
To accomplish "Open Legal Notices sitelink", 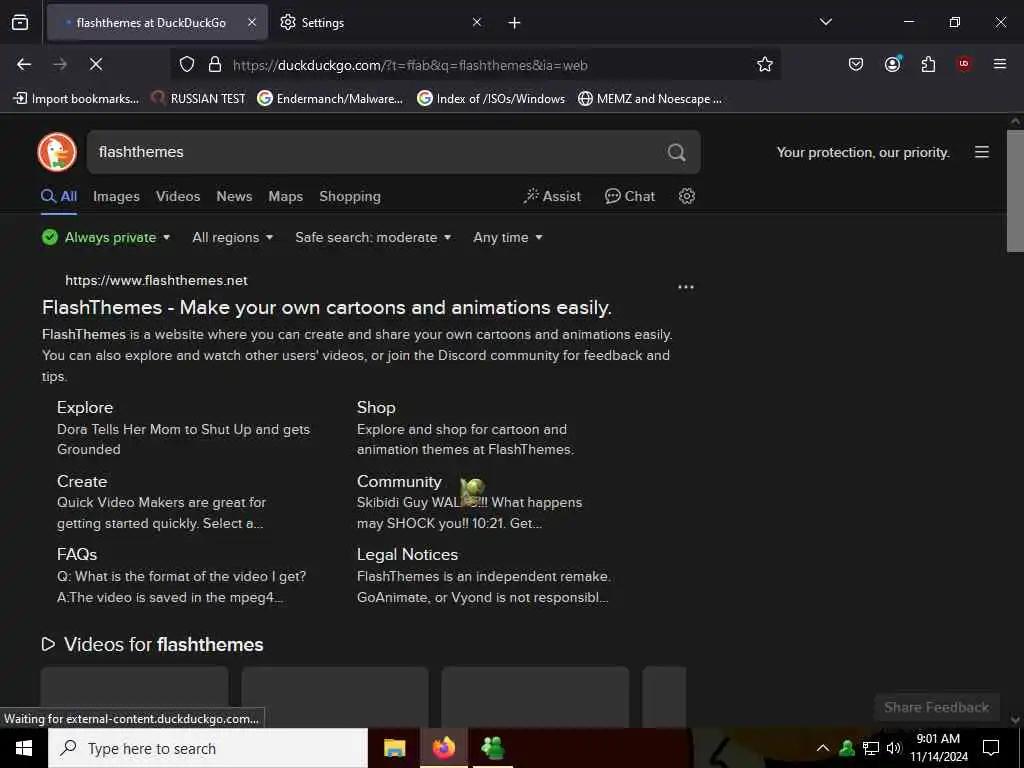I will click(408, 554).
